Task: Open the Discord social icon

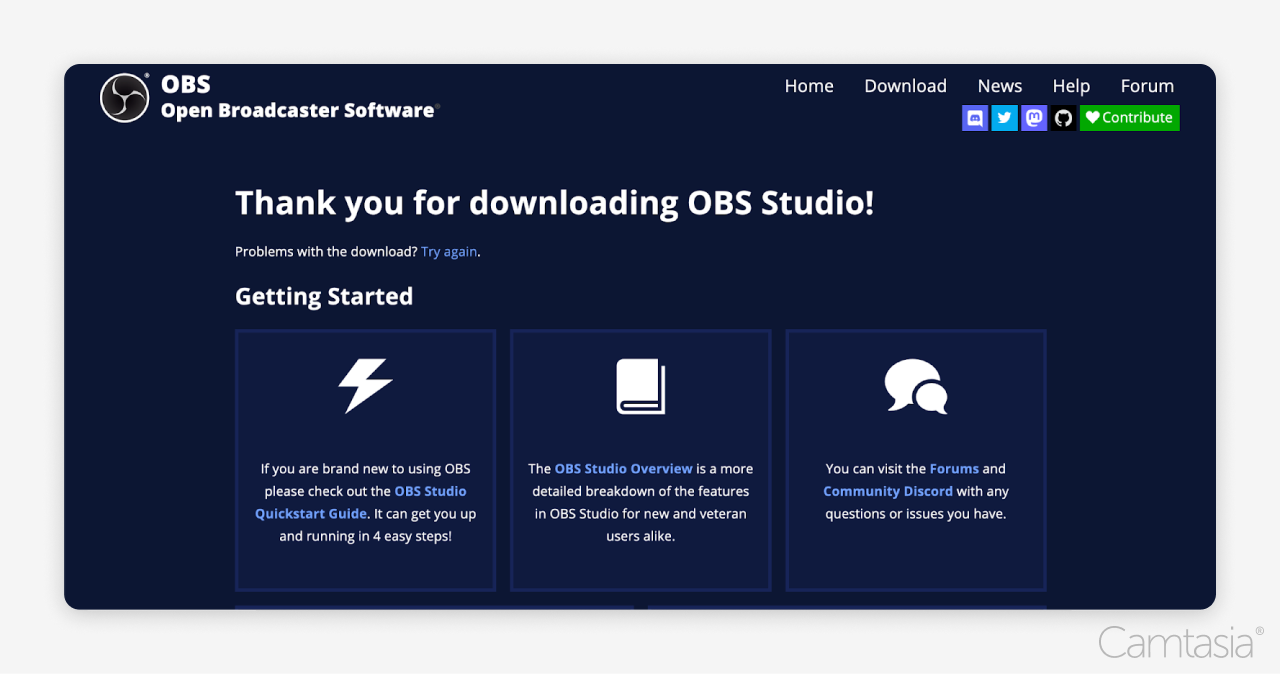Action: pos(974,118)
